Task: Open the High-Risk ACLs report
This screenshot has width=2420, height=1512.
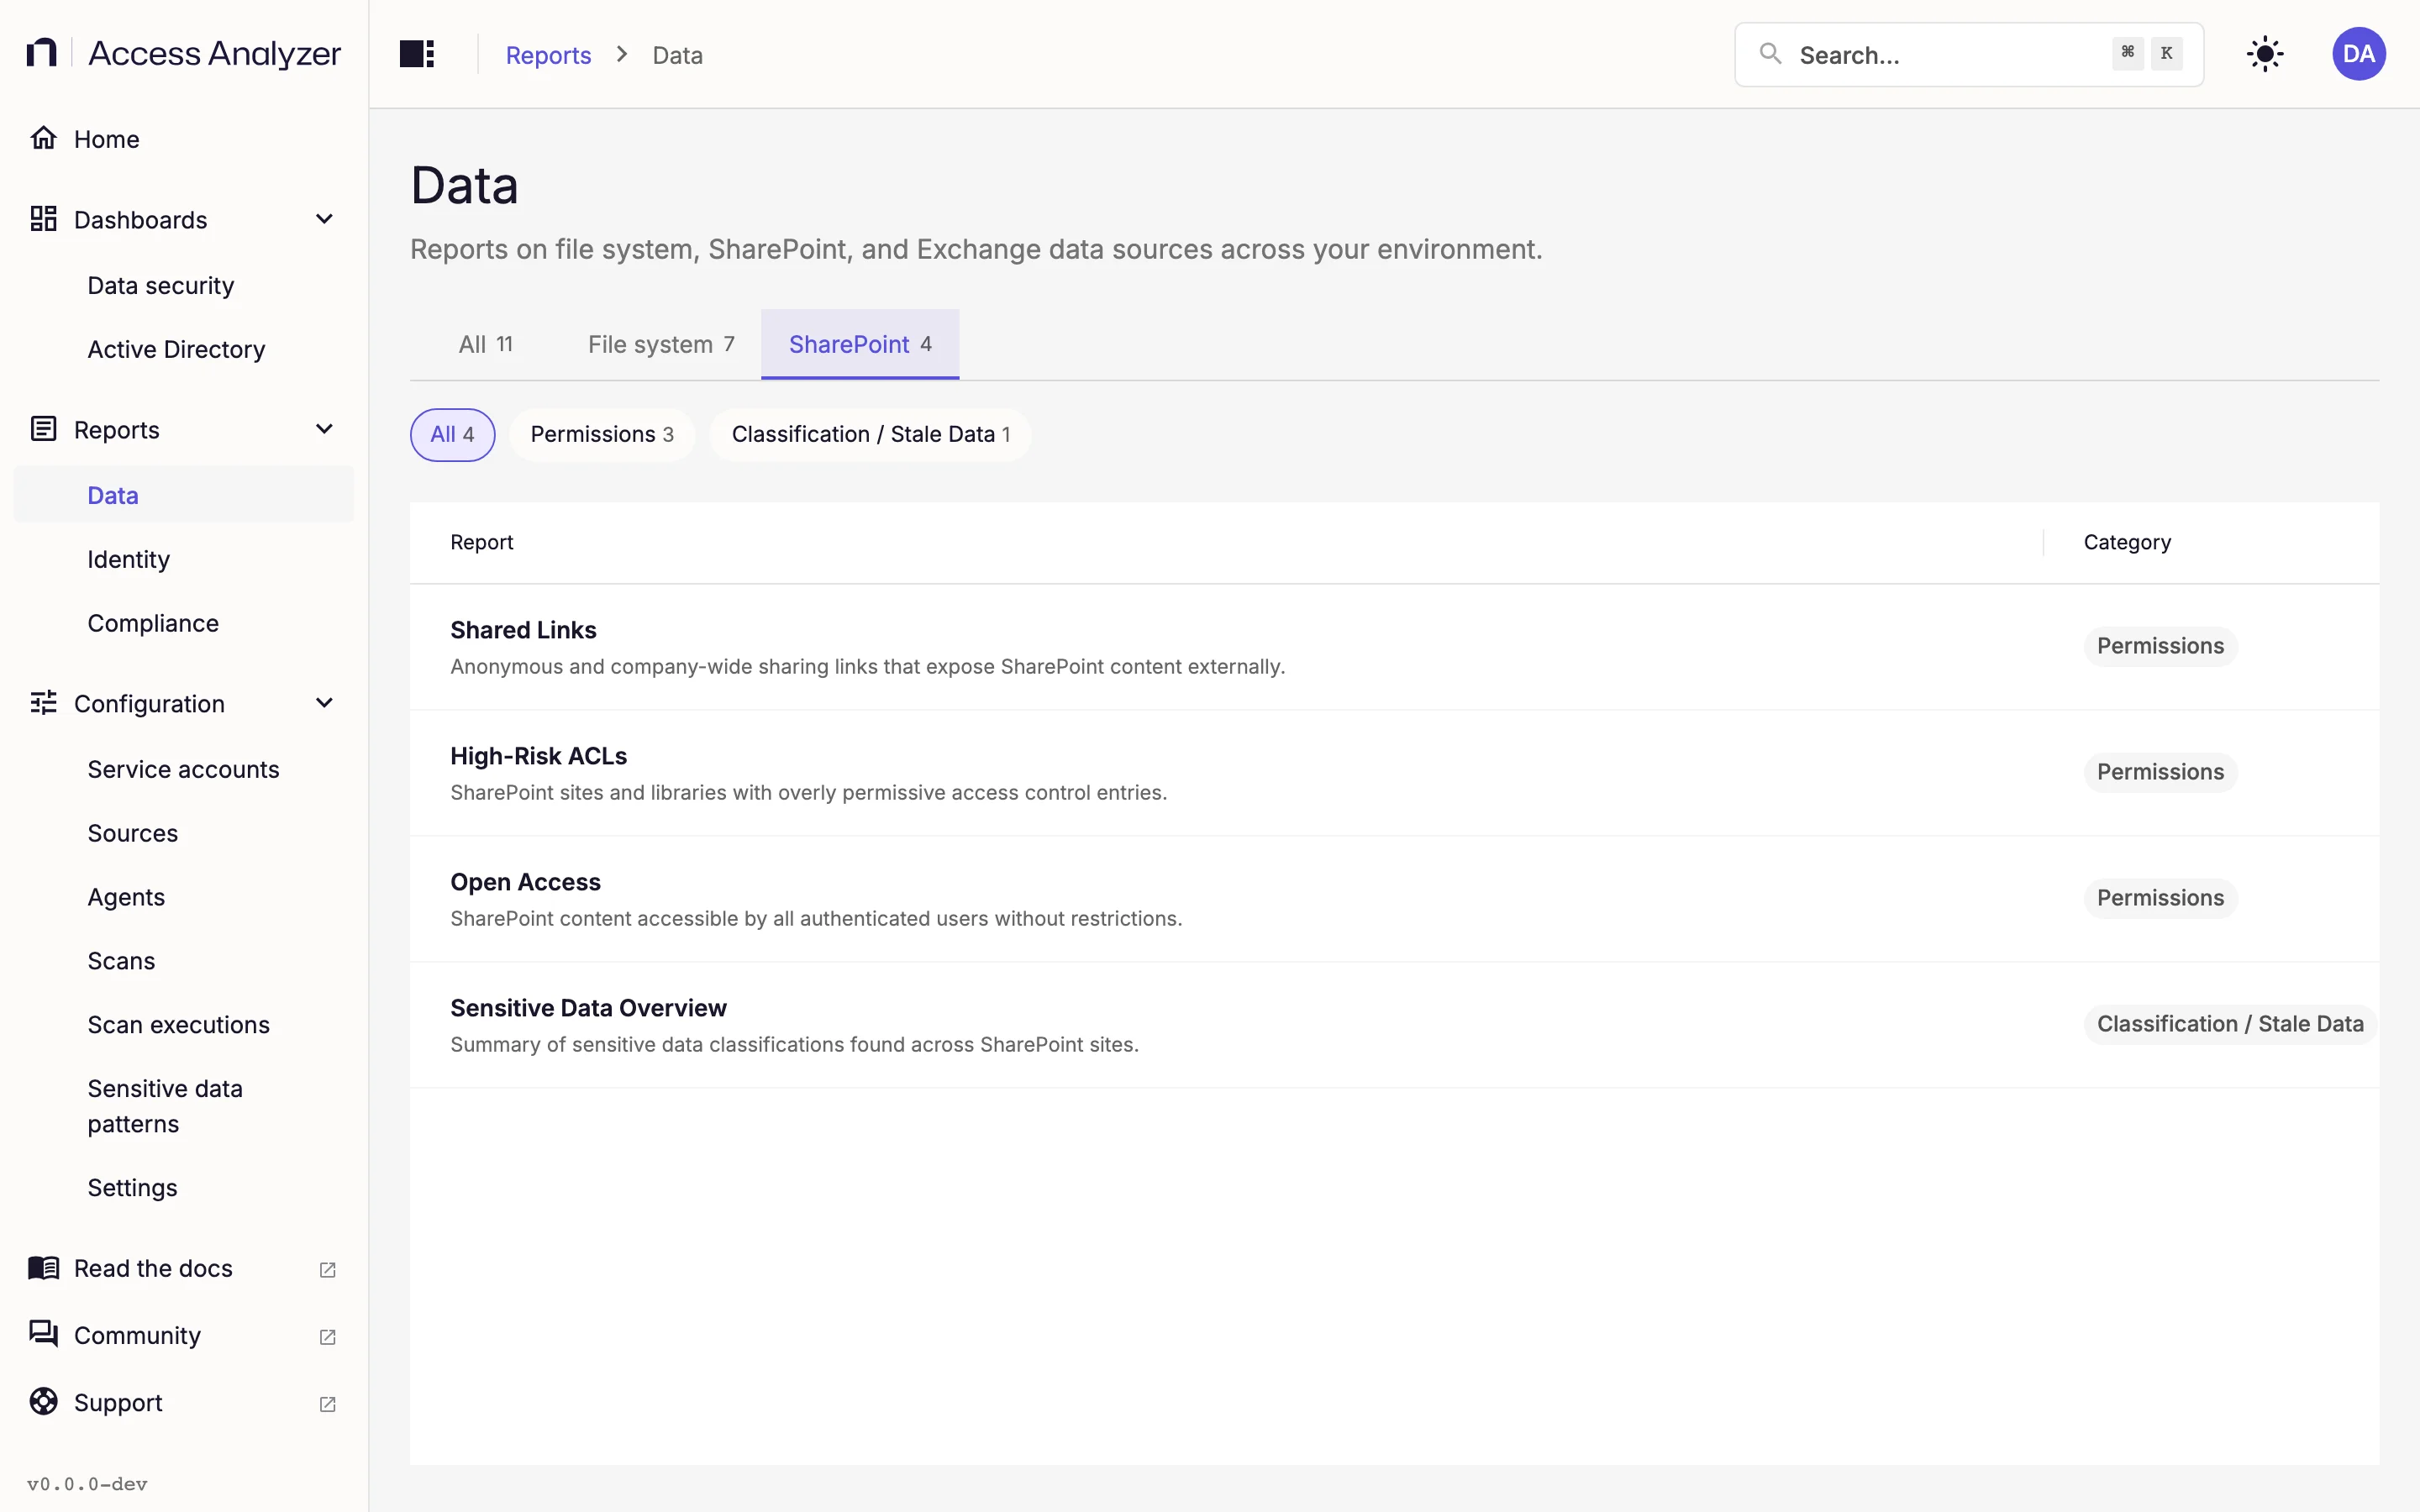Action: click(1394, 773)
